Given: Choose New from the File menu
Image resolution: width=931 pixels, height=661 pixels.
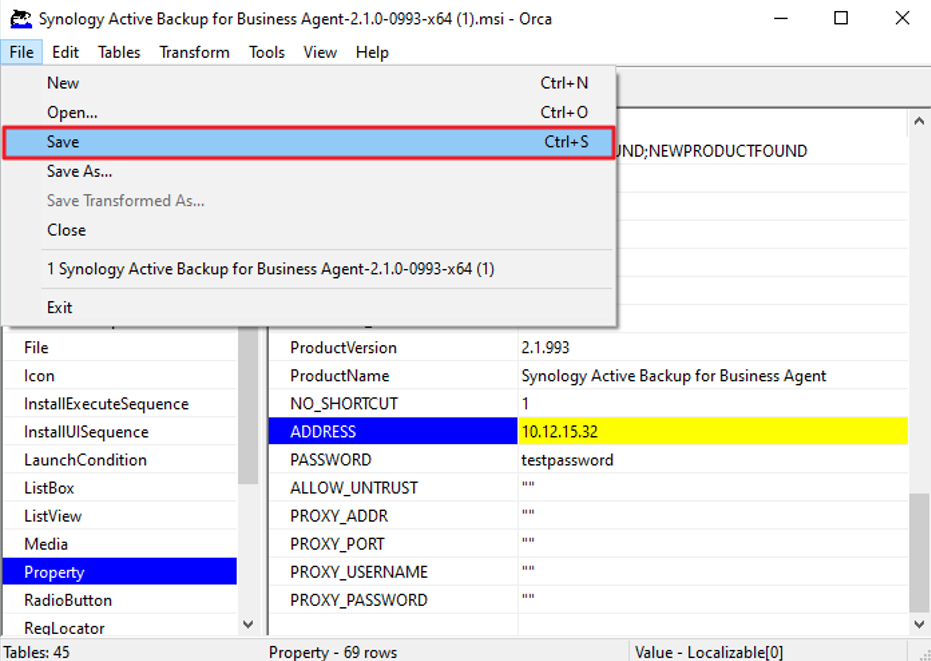Looking at the screenshot, I should point(308,83).
